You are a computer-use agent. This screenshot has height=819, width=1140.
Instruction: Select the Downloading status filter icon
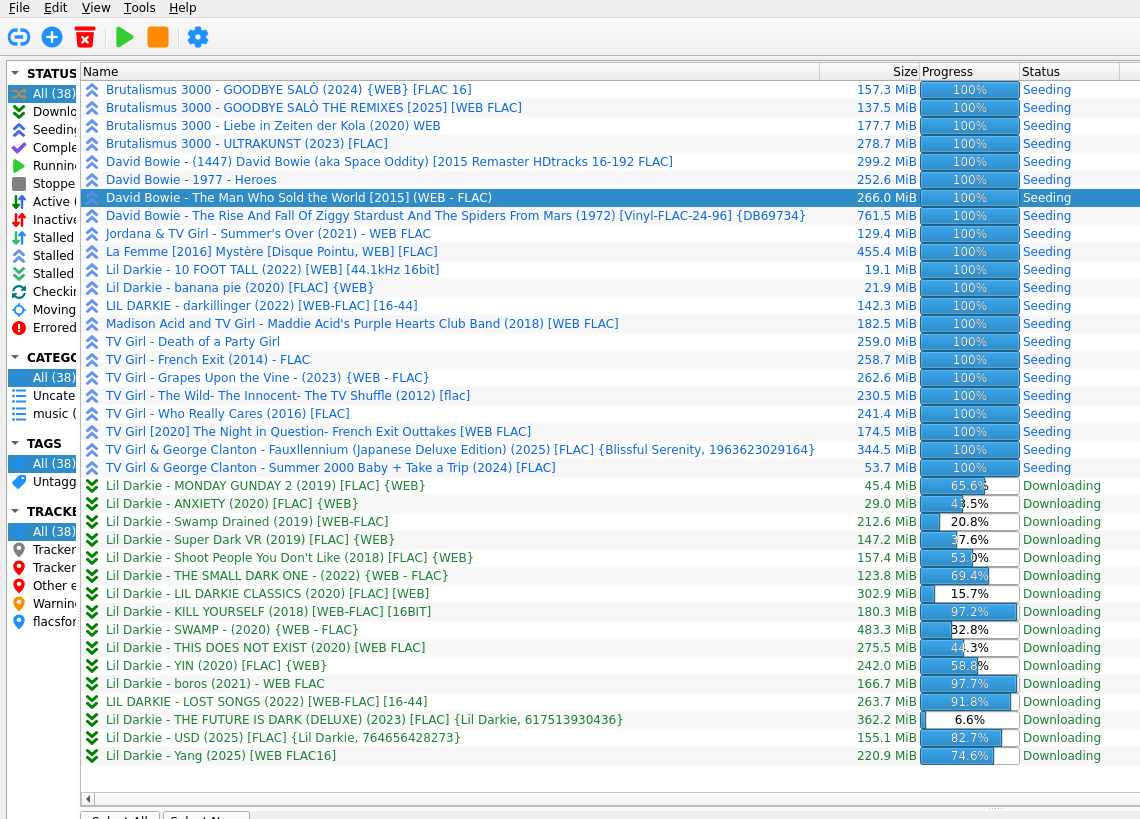tap(19, 111)
